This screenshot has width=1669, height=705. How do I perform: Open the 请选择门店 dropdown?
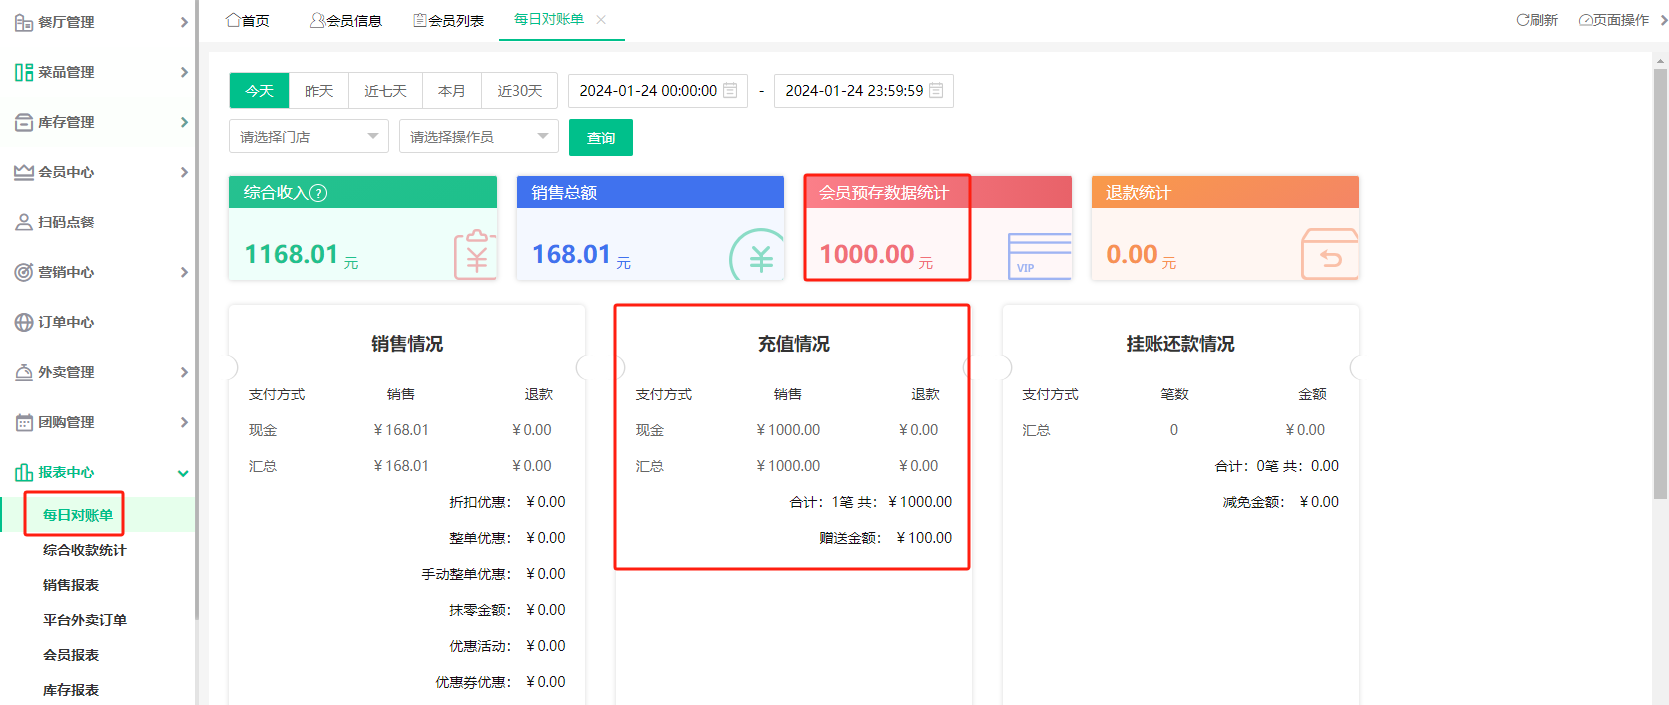[309, 136]
